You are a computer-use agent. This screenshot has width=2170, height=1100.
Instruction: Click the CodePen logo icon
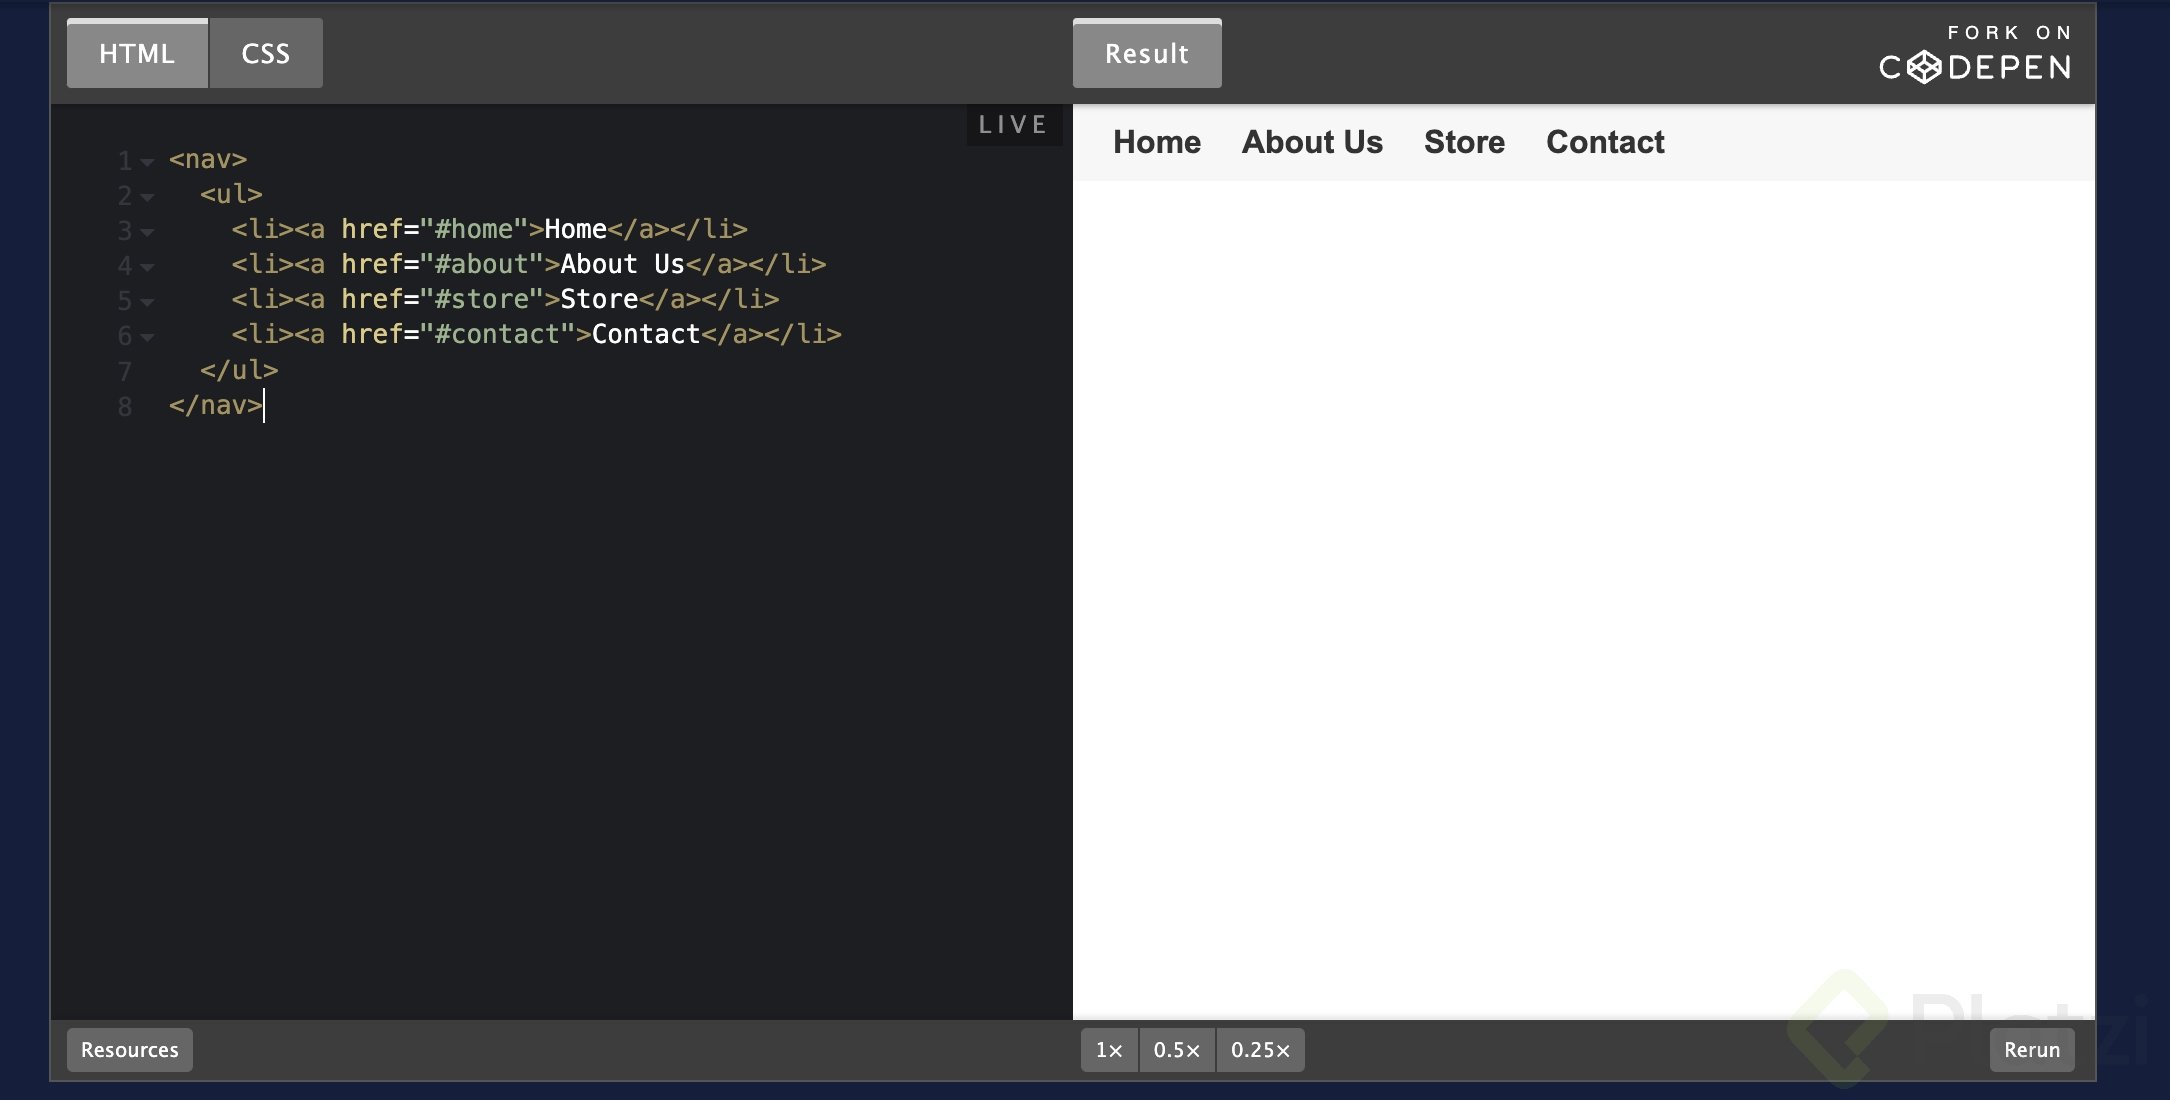point(1926,67)
